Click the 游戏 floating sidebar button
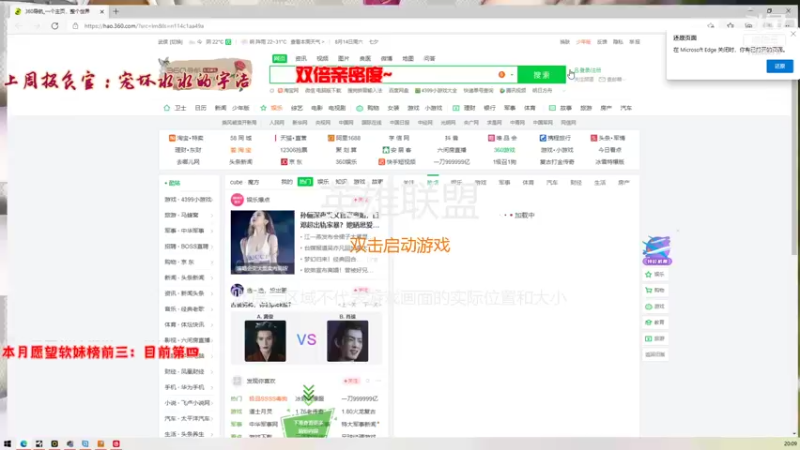This screenshot has width=800, height=450. tap(655, 307)
